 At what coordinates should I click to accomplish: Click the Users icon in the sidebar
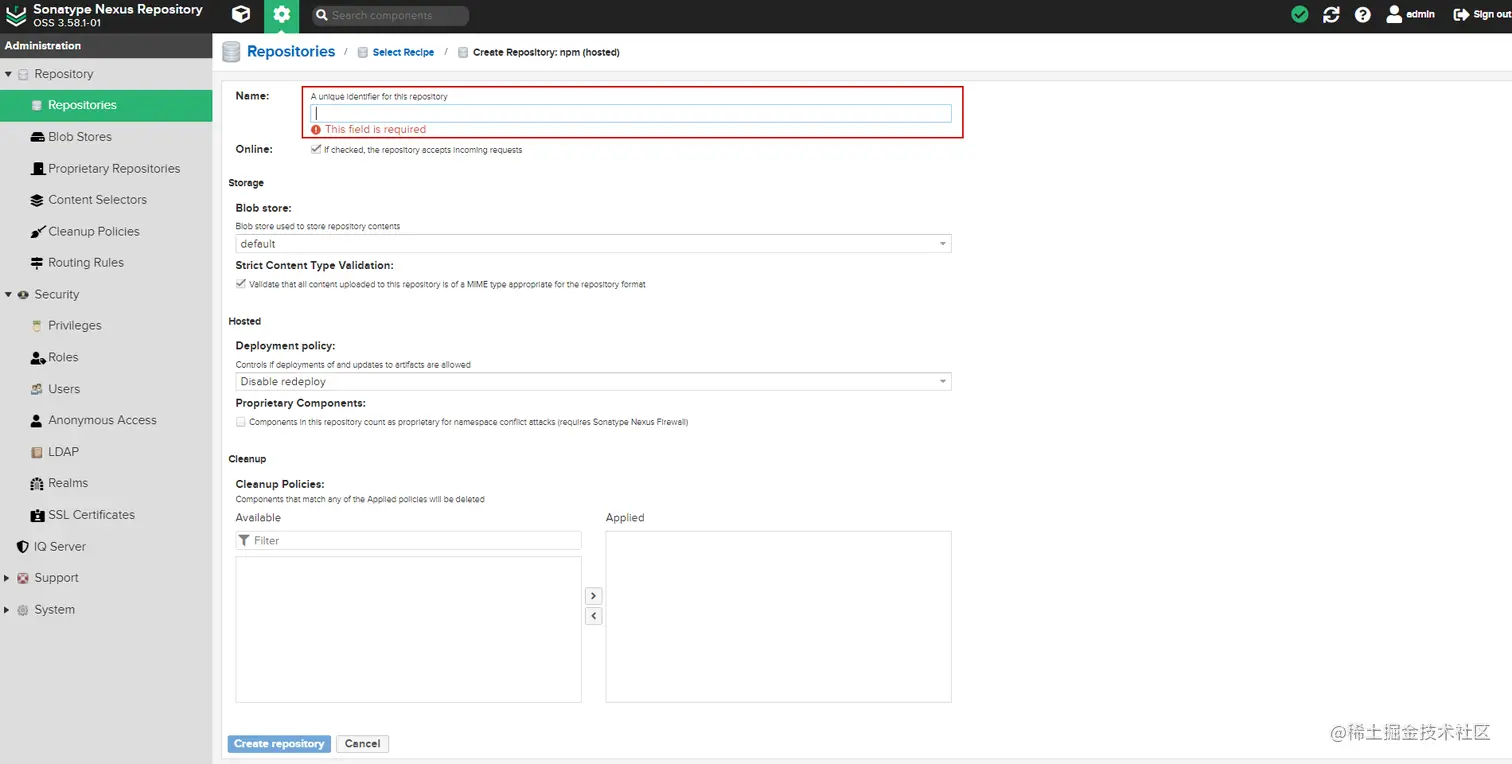tap(37, 389)
